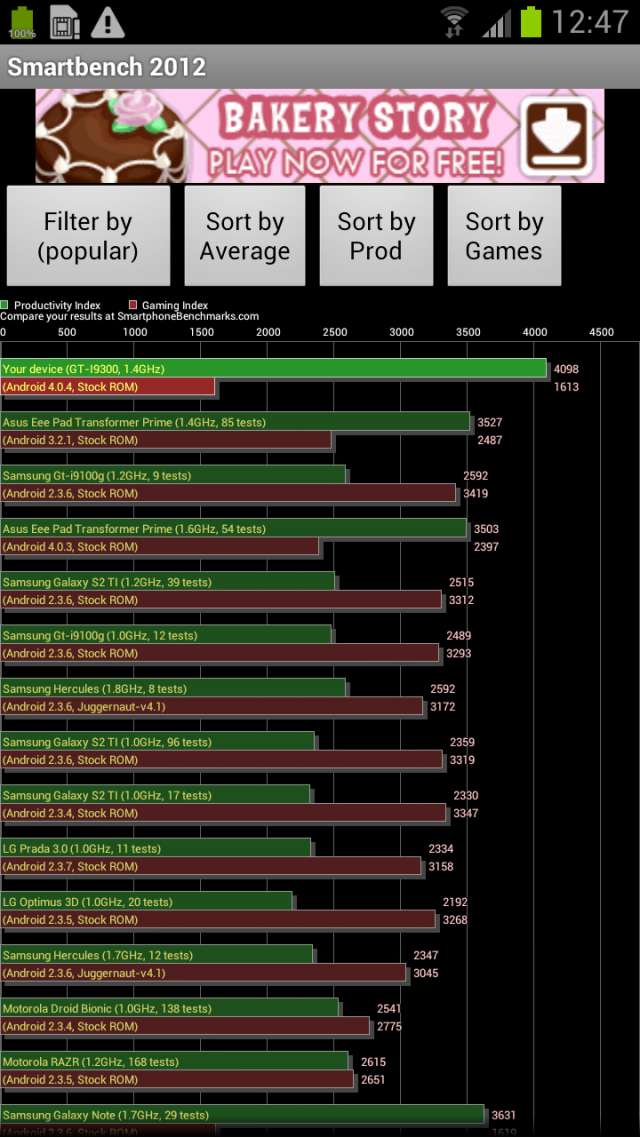Select Motorola RAZR 1.2GHz 168 tests bar

pyautogui.click(x=175, y=1062)
